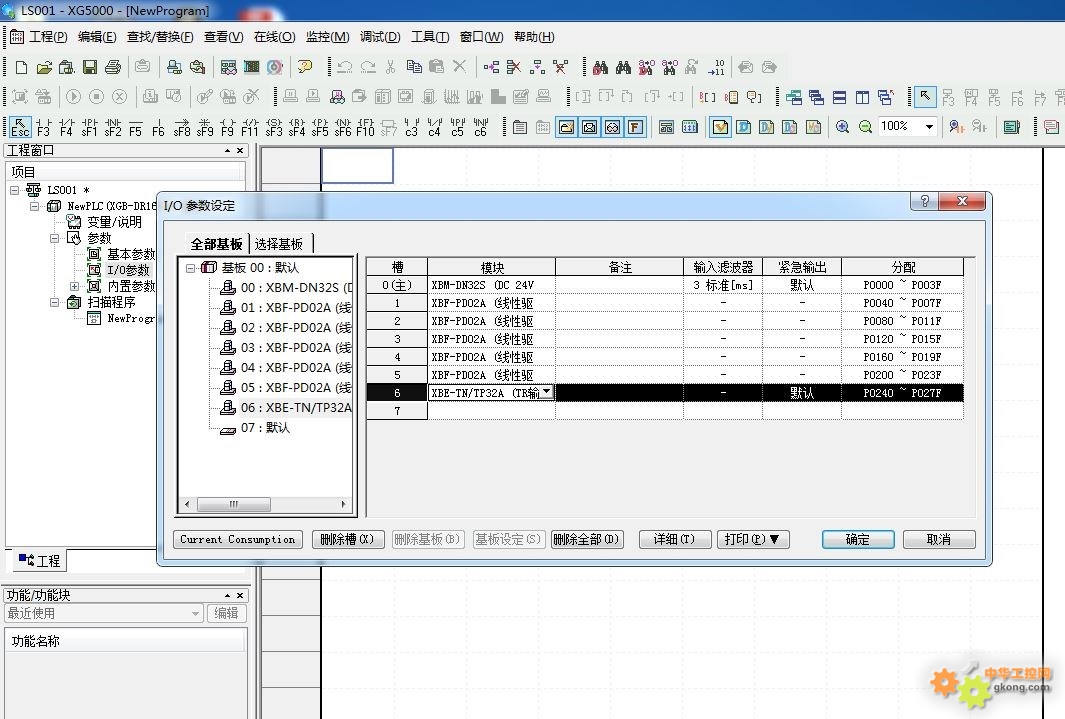Collapse the LS001 project tree node
The image size is (1065, 719).
pyautogui.click(x=14, y=190)
